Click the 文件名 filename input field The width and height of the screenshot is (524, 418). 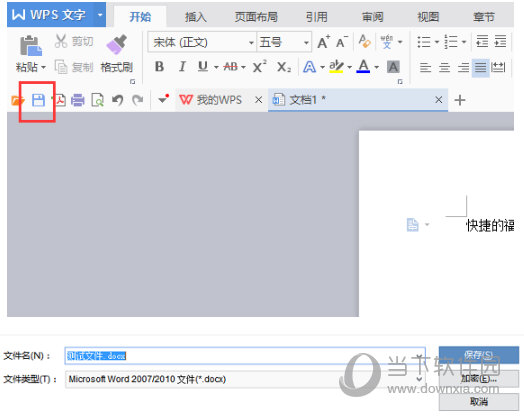(x=245, y=356)
